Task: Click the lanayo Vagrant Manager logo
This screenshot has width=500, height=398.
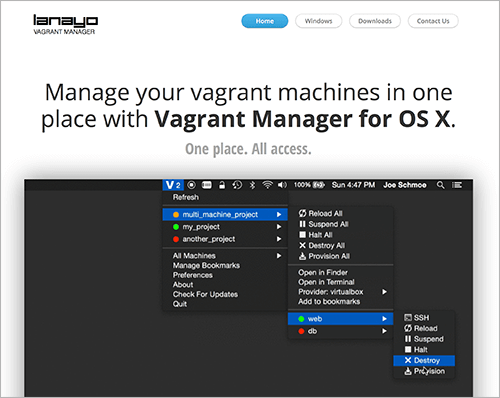Action: pyautogui.click(x=65, y=25)
